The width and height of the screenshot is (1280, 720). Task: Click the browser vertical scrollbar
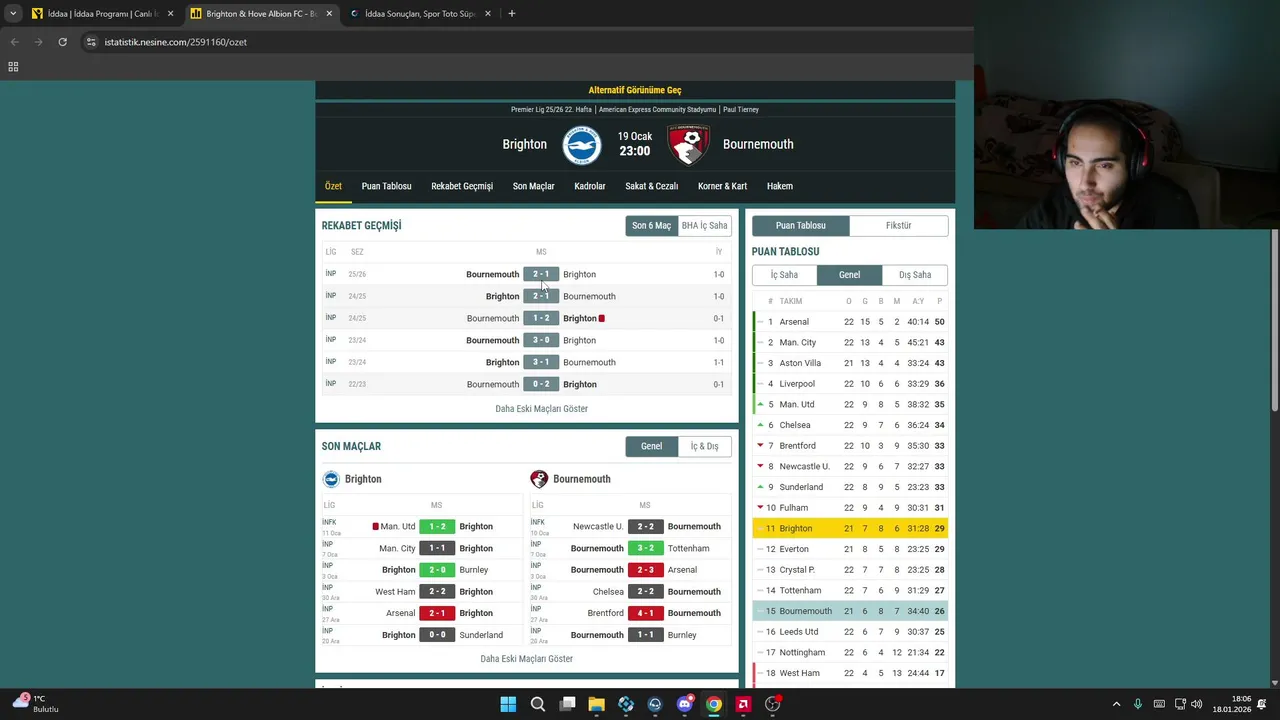tap(1274, 320)
